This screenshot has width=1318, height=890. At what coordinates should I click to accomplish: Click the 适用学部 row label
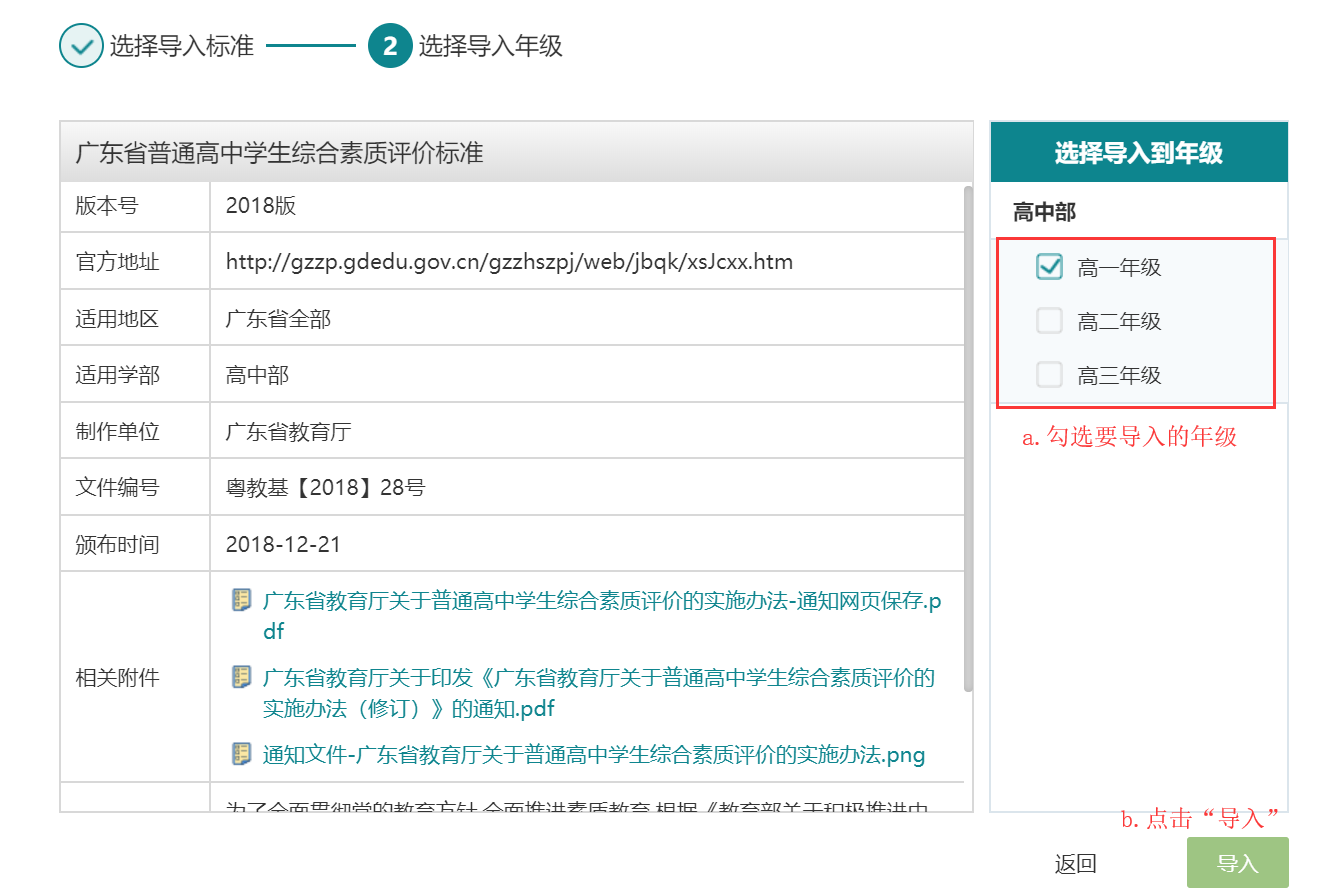coord(118,376)
